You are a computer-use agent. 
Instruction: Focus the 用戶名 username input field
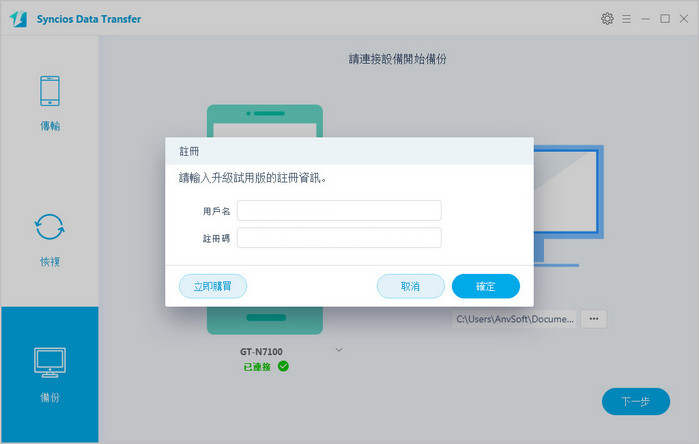coord(339,210)
